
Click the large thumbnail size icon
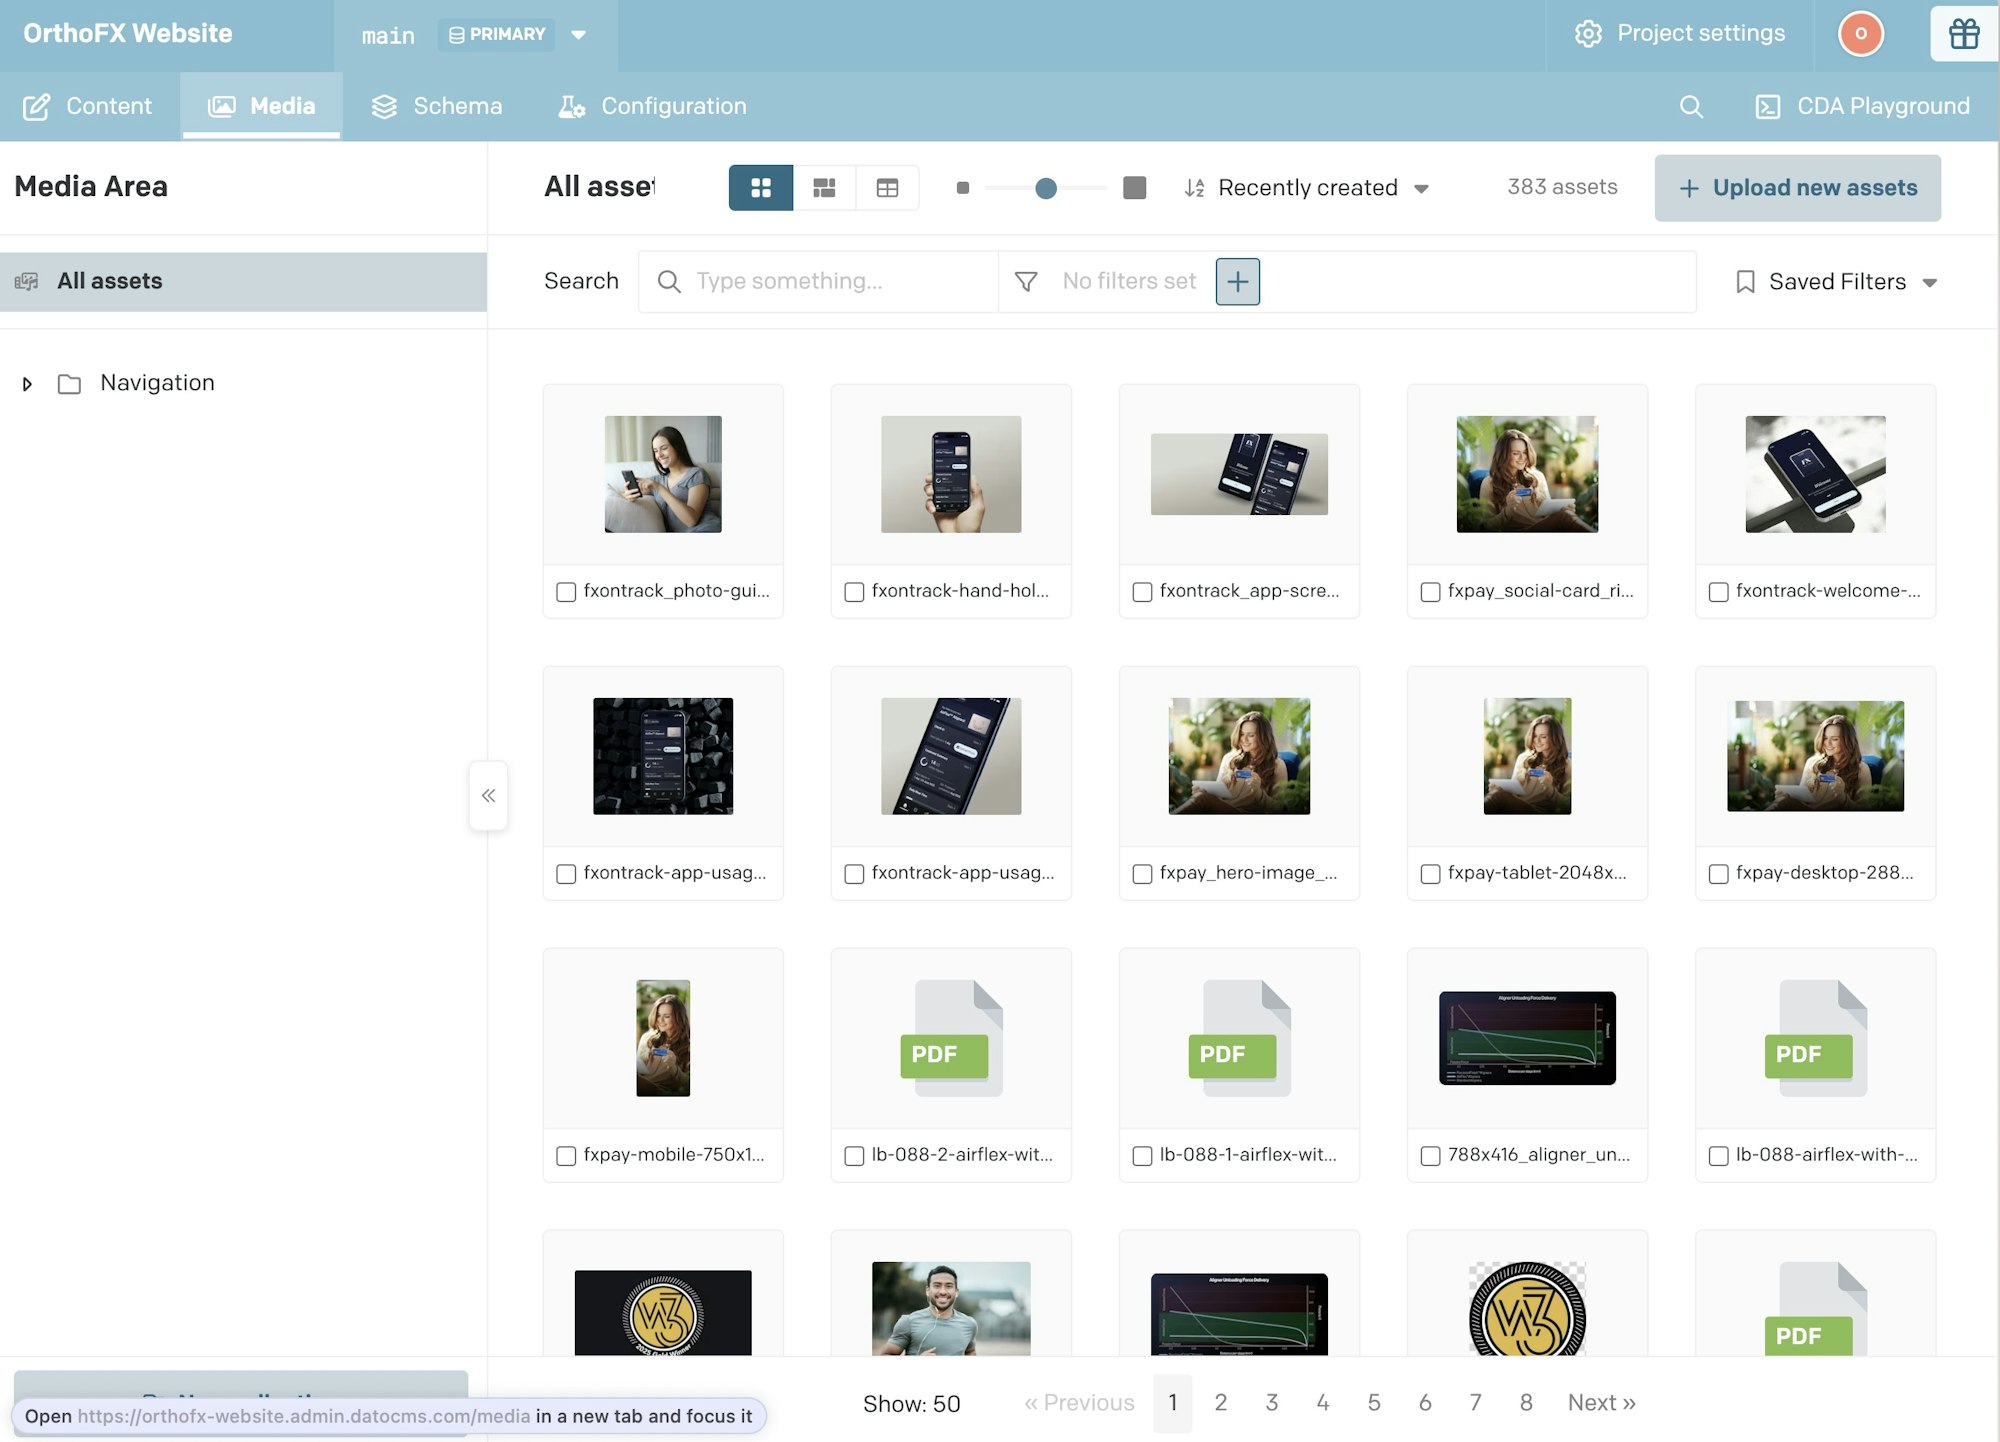1134,188
